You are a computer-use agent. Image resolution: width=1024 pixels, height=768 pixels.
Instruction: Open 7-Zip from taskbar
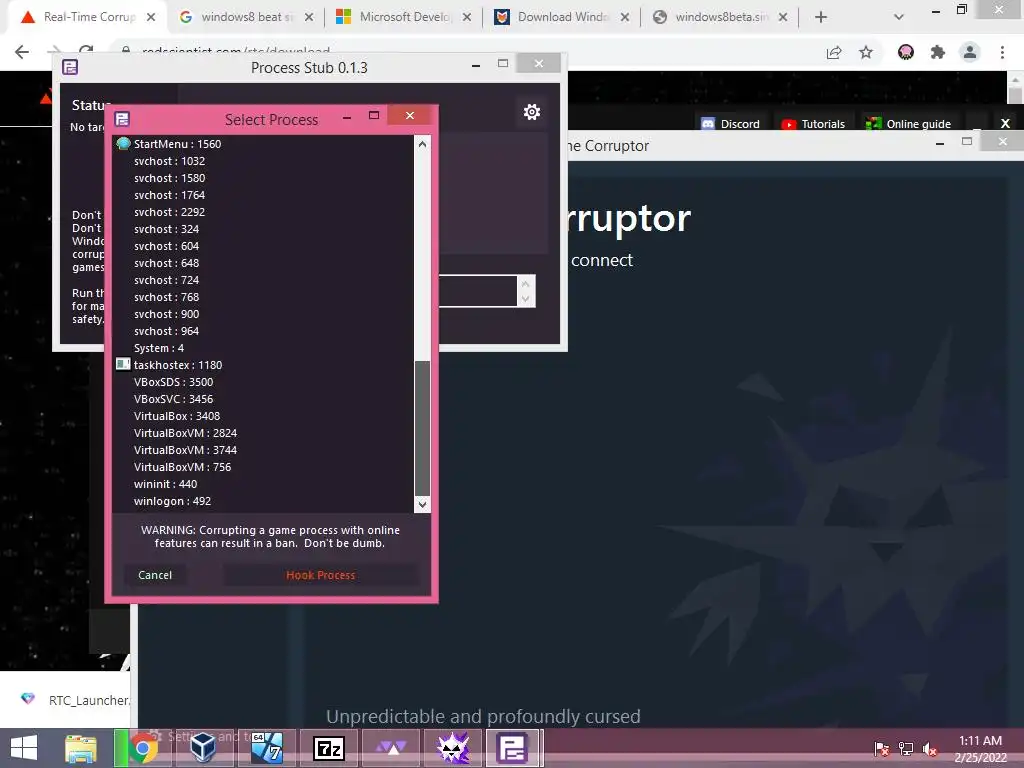329,748
